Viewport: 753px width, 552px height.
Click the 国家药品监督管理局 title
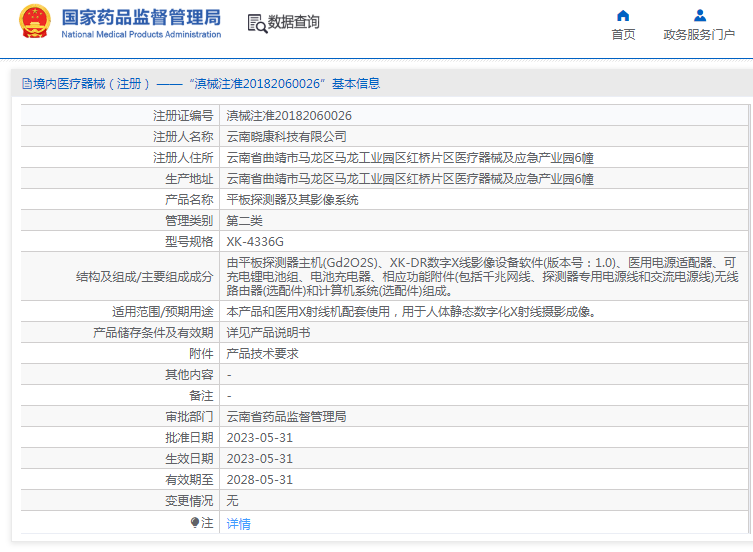tap(141, 17)
